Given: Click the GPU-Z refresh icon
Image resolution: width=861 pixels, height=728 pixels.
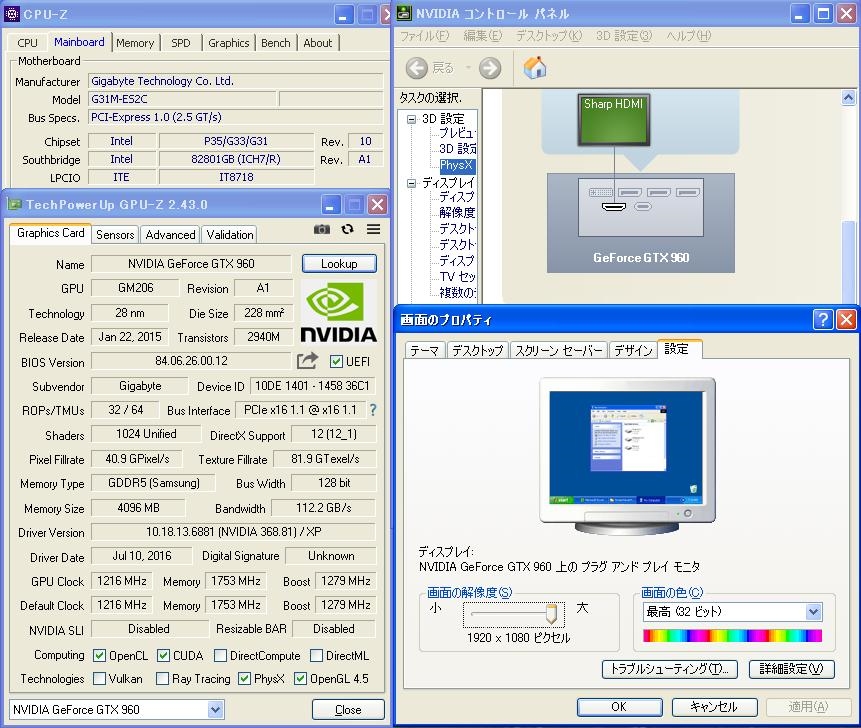Looking at the screenshot, I should [347, 230].
